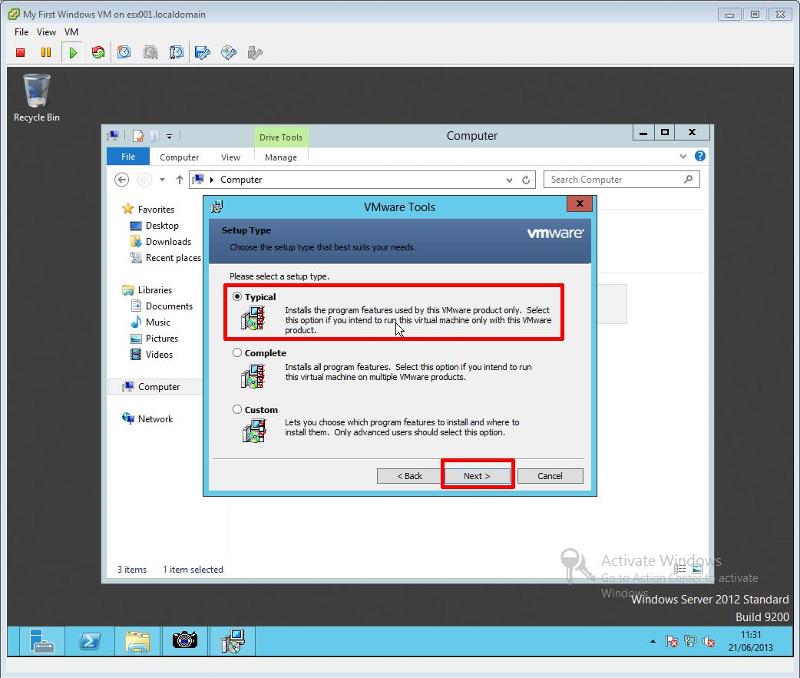Switch to the Explorer View tab
Screen dimensions: 800x678
pyautogui.click(x=230, y=157)
